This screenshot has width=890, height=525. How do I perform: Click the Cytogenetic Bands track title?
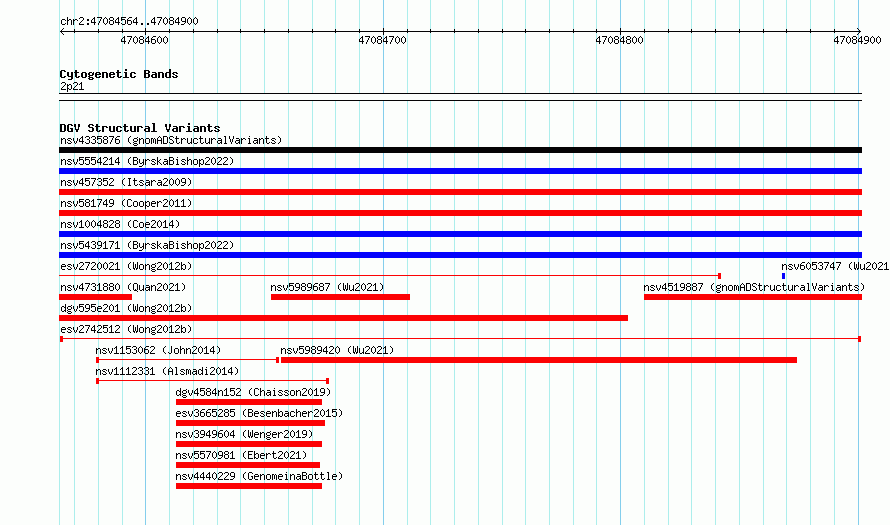pos(119,74)
